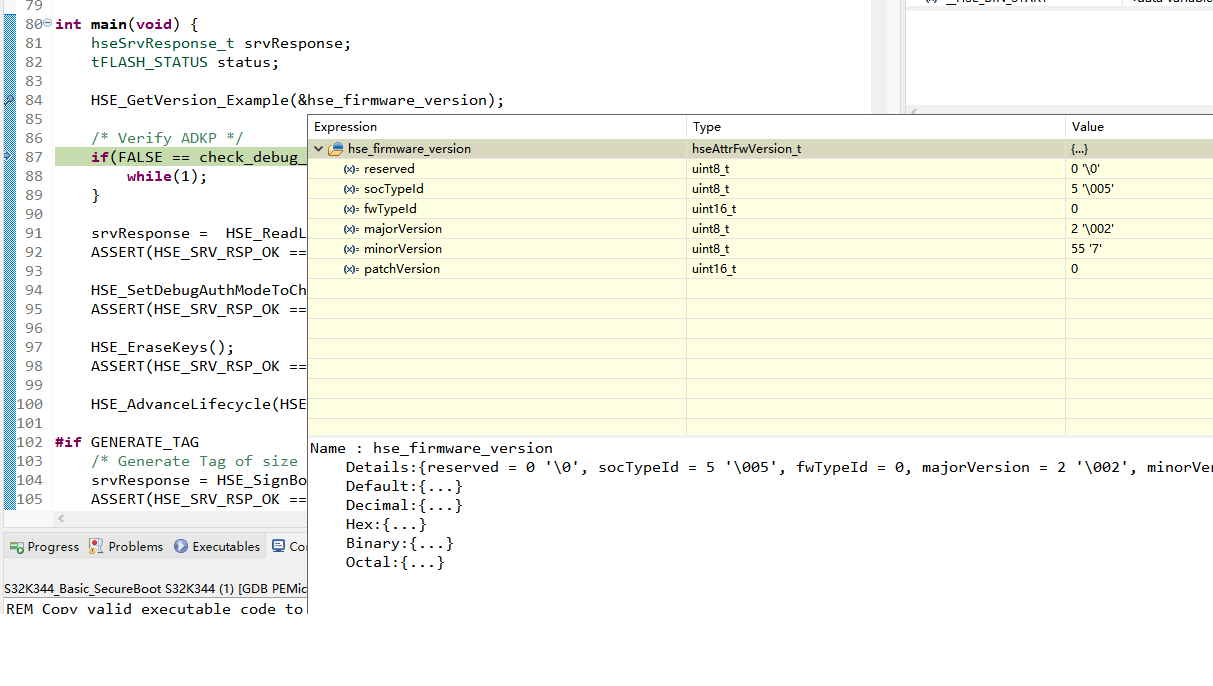The width and height of the screenshot is (1213, 686).
Task: Select the reserved expression row name
Action: click(389, 169)
